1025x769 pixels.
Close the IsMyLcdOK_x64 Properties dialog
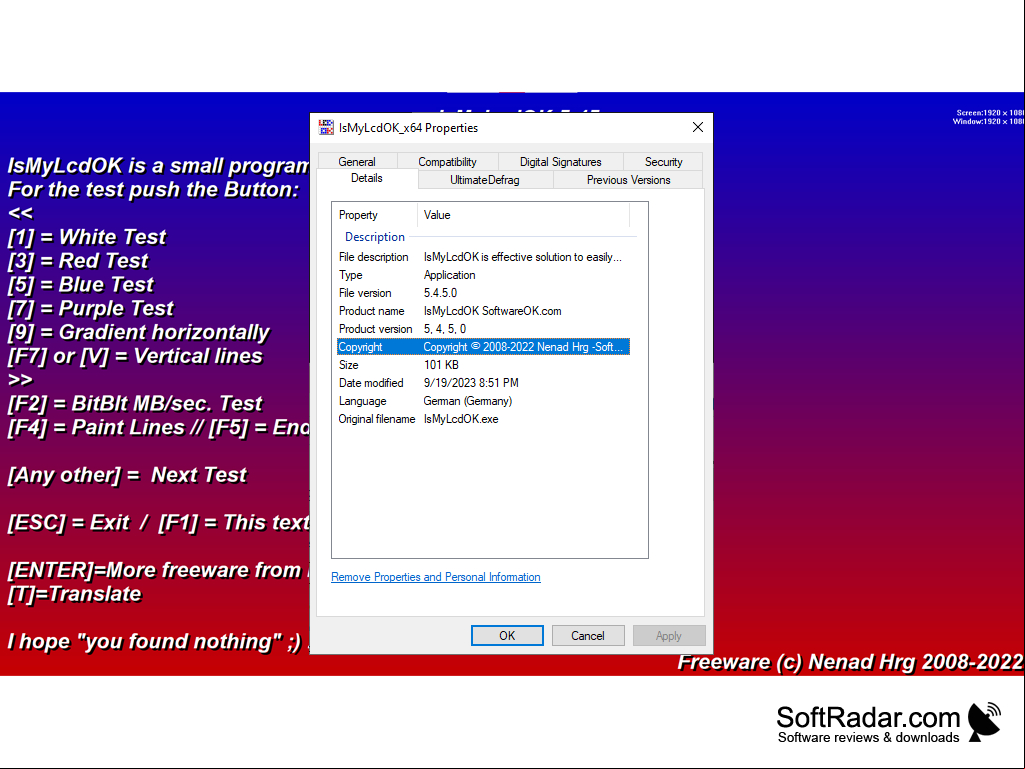[697, 128]
